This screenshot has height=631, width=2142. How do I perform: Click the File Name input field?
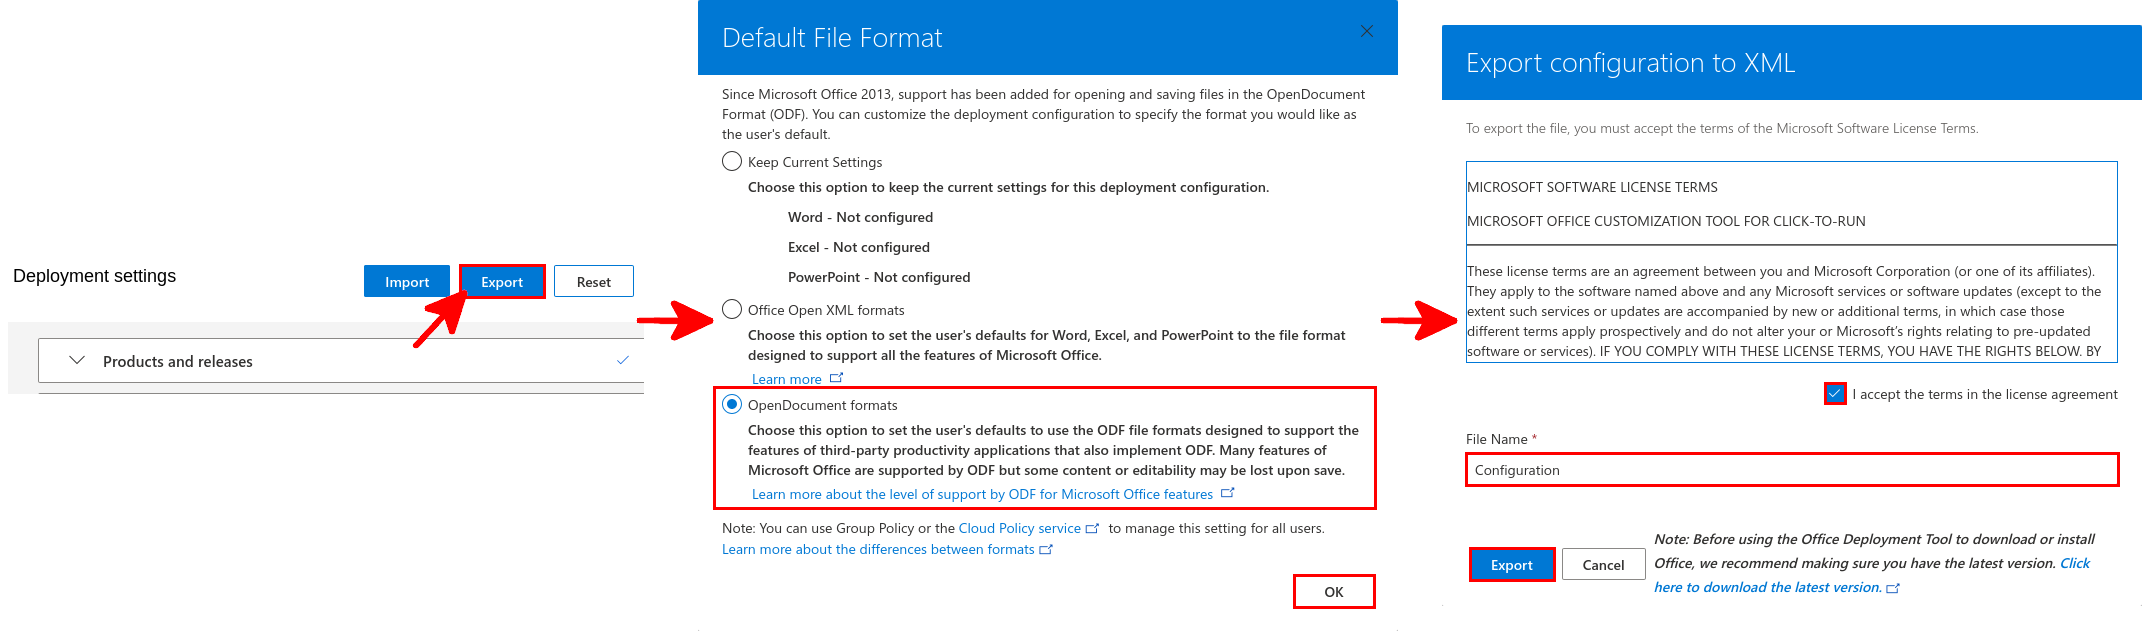(x=1792, y=470)
